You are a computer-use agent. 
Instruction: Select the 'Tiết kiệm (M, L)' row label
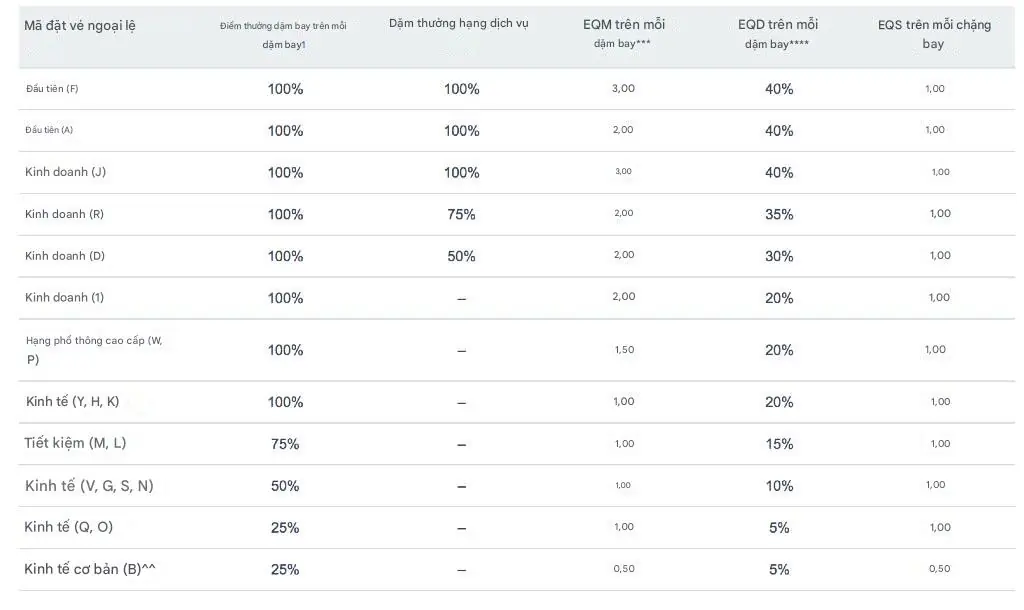75,444
